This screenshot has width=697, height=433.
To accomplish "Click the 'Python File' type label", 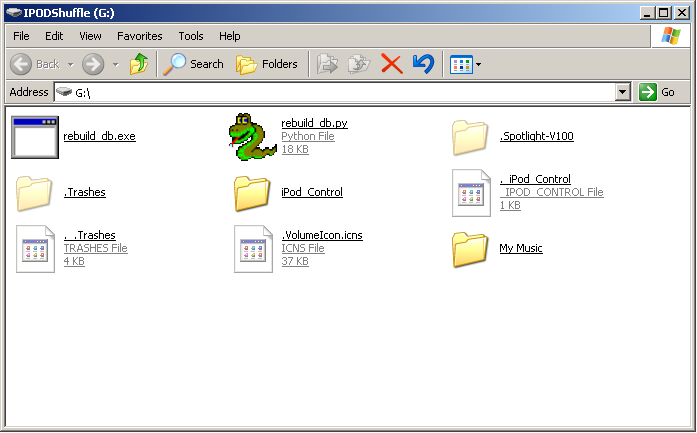I will tap(308, 136).
